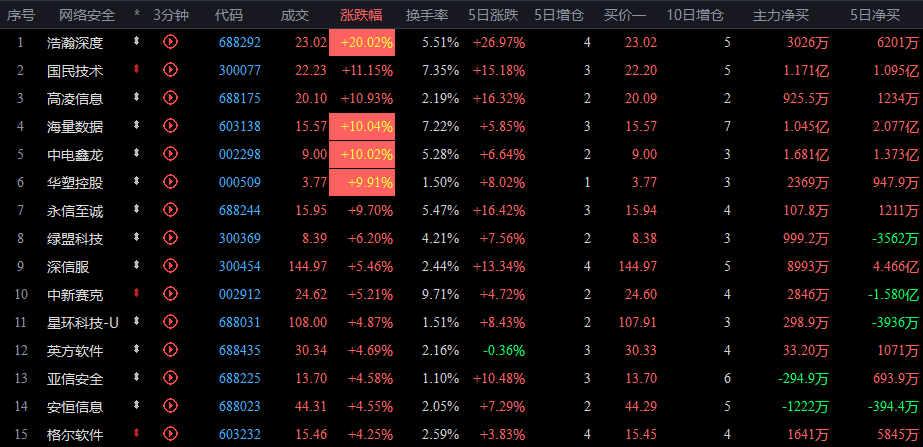
Task: Click the red marker icon beside 中新赛克
Action: [x=137, y=293]
